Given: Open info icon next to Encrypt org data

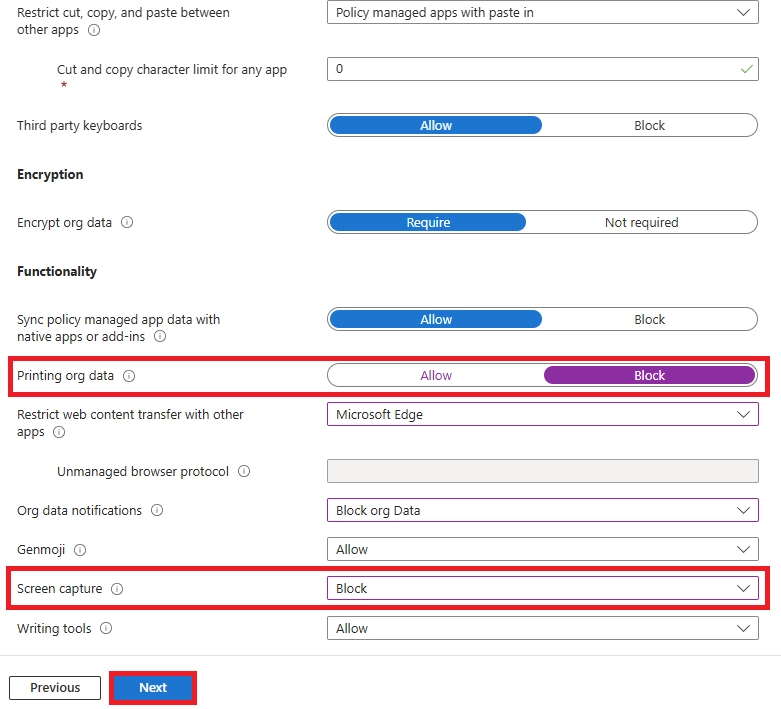Looking at the screenshot, I should (127, 222).
